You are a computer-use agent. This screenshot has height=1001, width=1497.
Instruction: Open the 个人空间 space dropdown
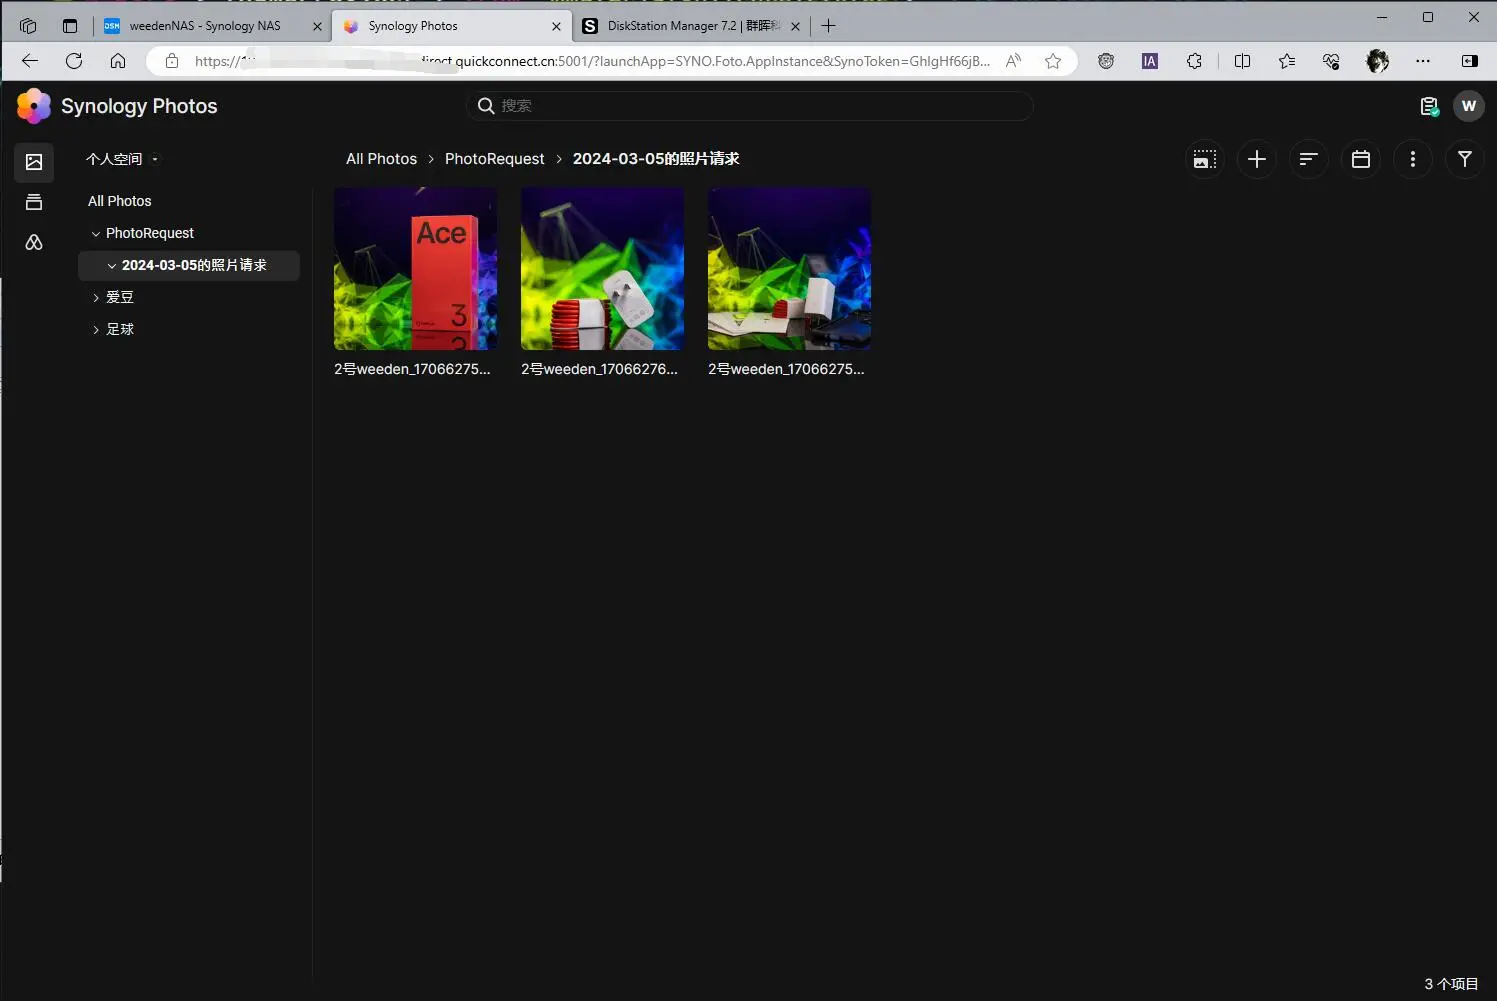122,159
